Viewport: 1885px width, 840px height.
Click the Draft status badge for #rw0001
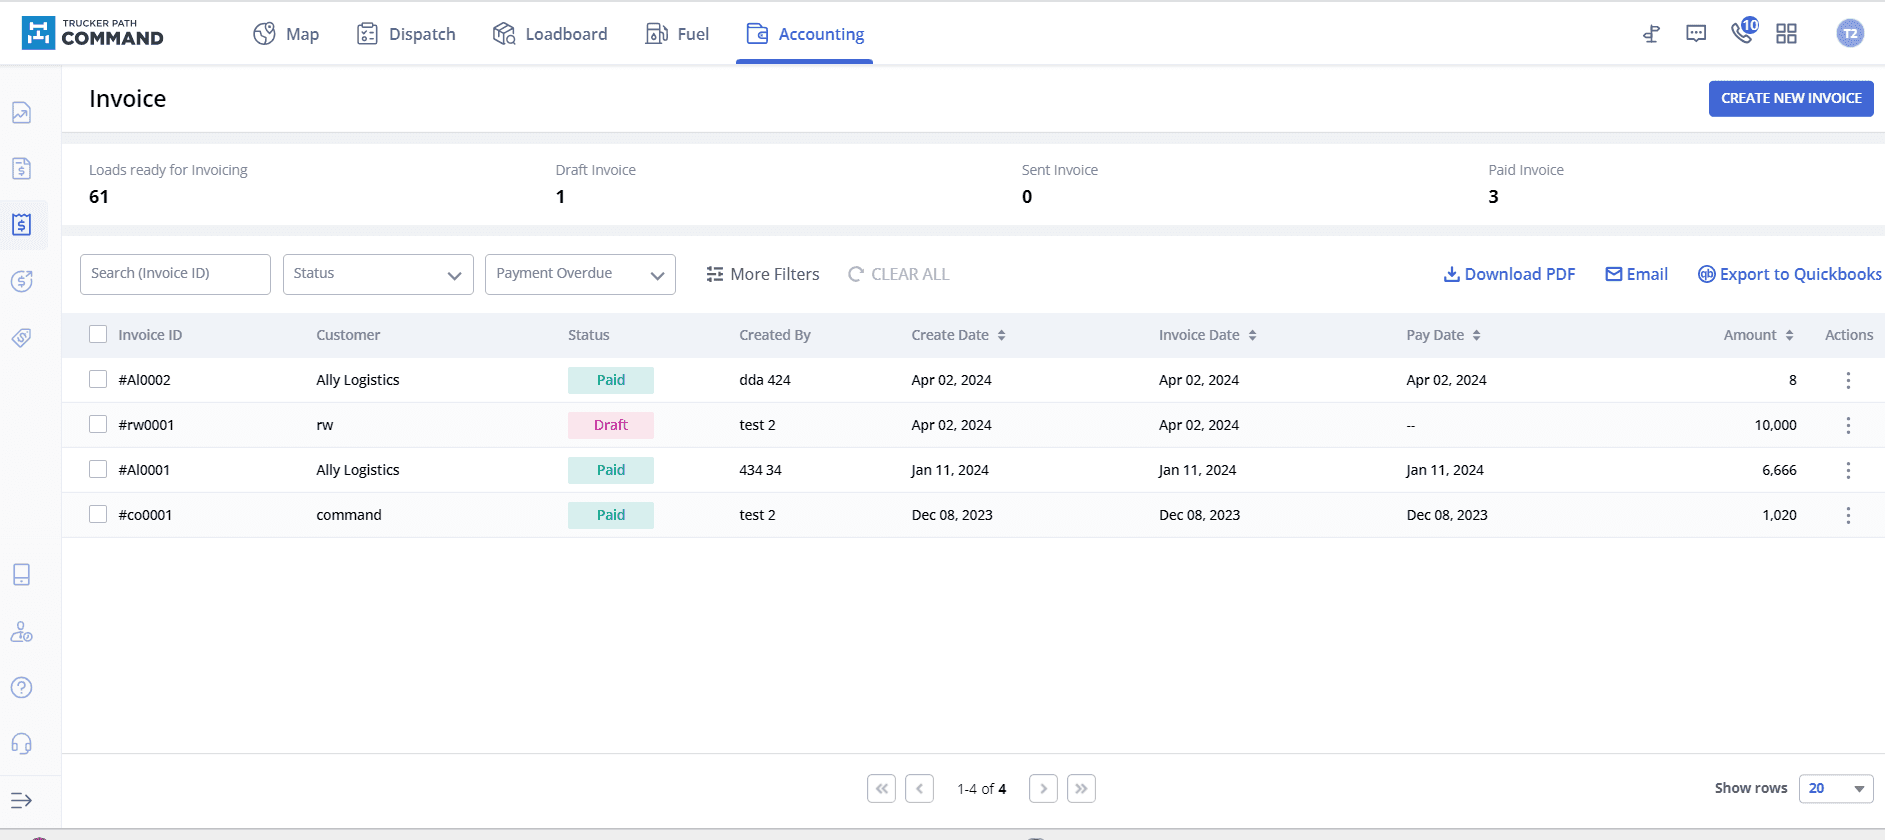click(x=611, y=425)
